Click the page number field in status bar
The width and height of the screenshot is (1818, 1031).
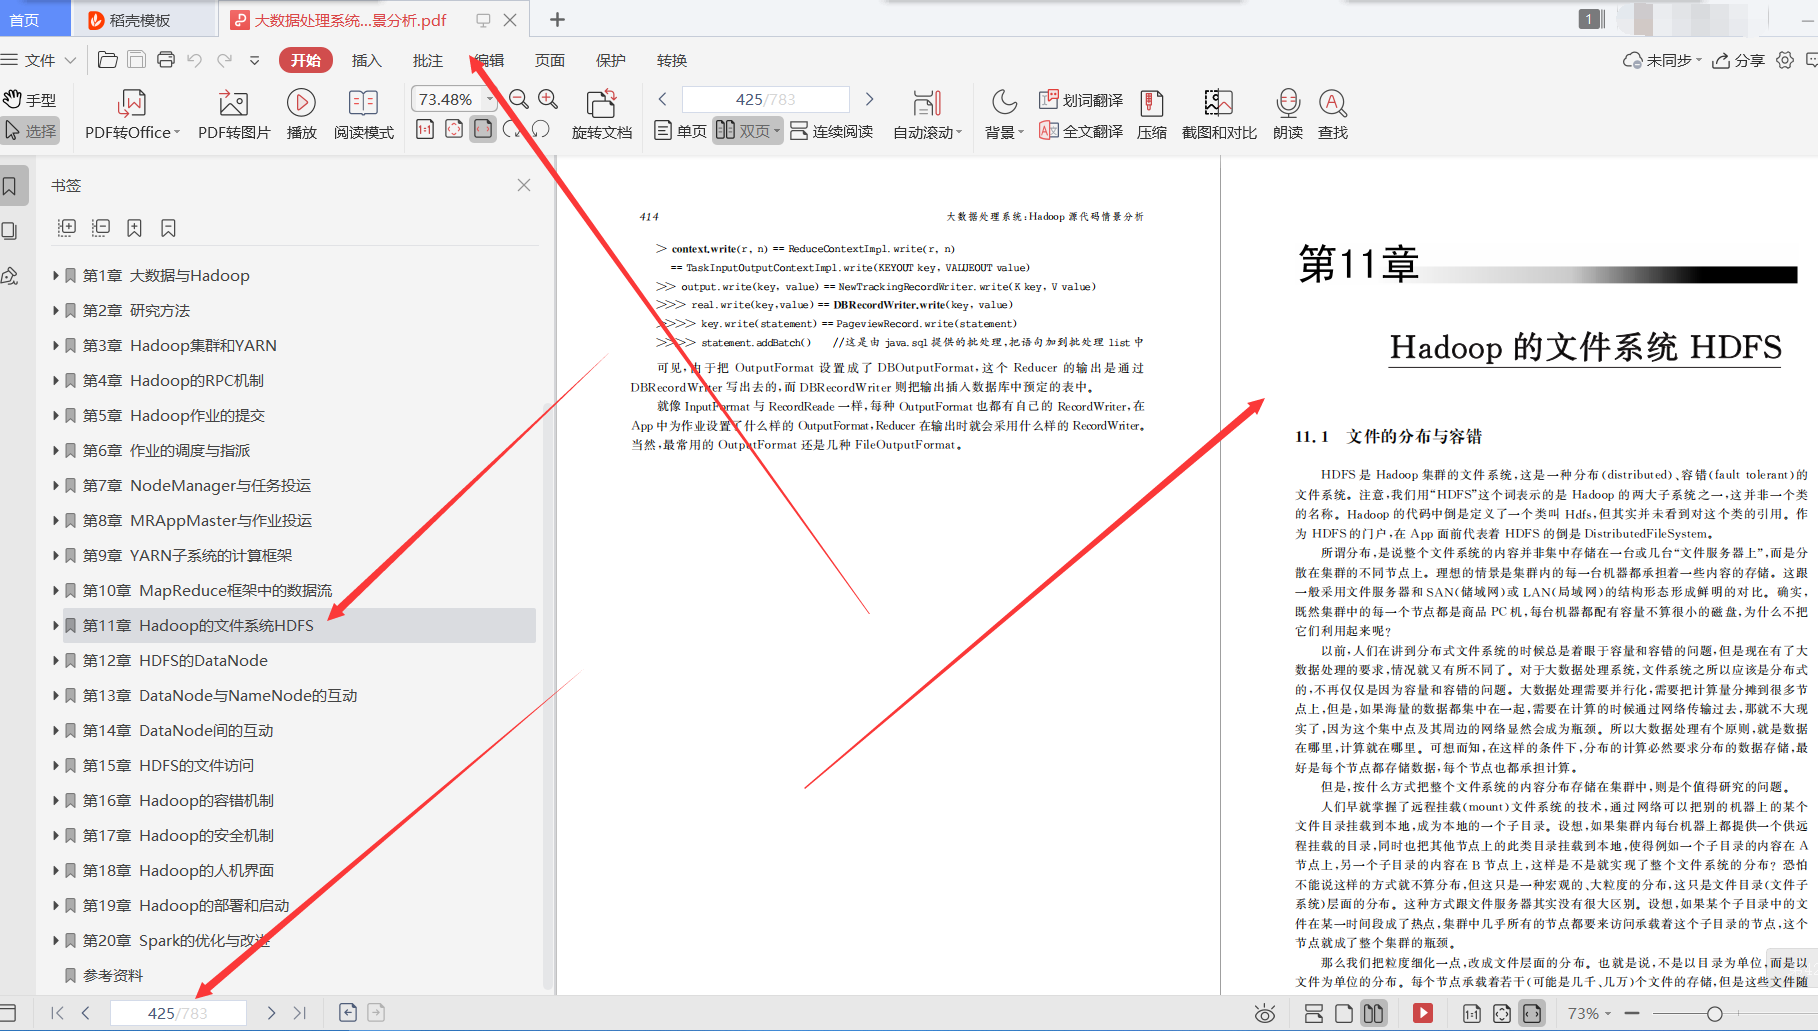click(178, 1013)
